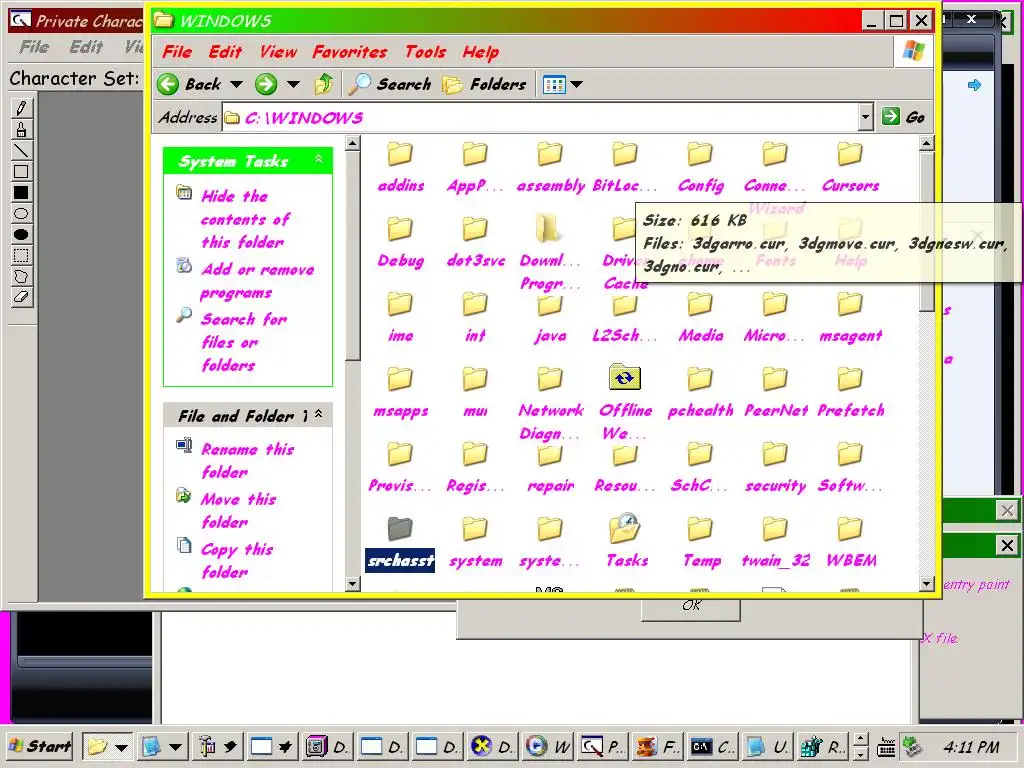Viewport: 1024px width, 768px height.
Task: Open the Tools menu
Action: tap(425, 52)
